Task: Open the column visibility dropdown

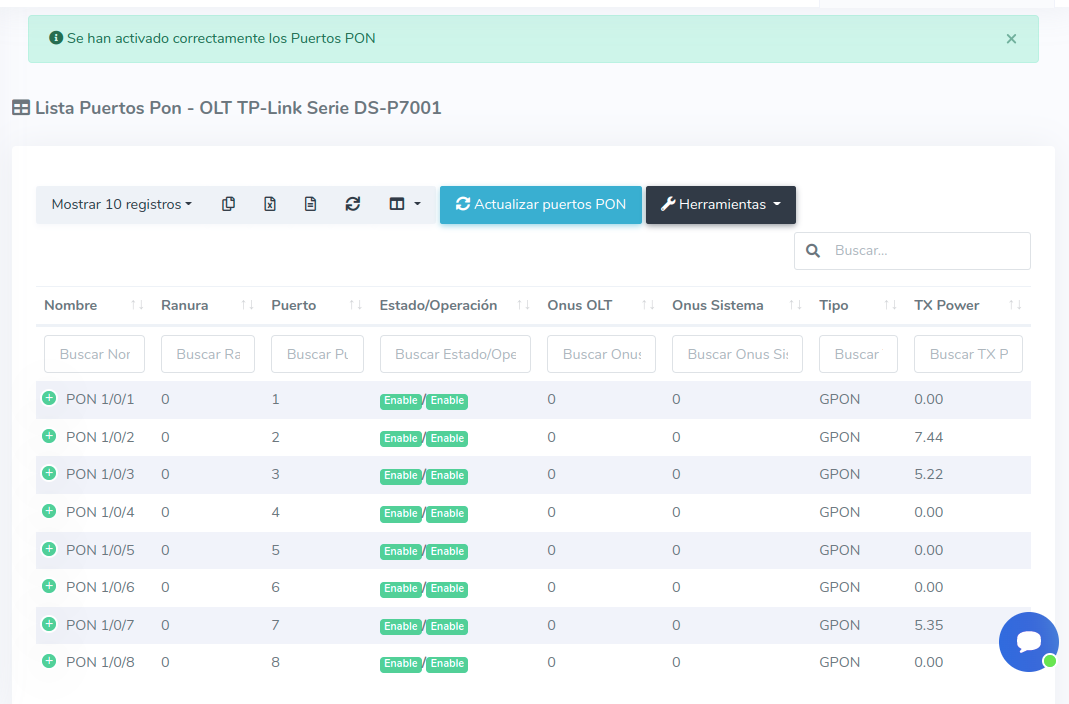Action: tap(404, 204)
